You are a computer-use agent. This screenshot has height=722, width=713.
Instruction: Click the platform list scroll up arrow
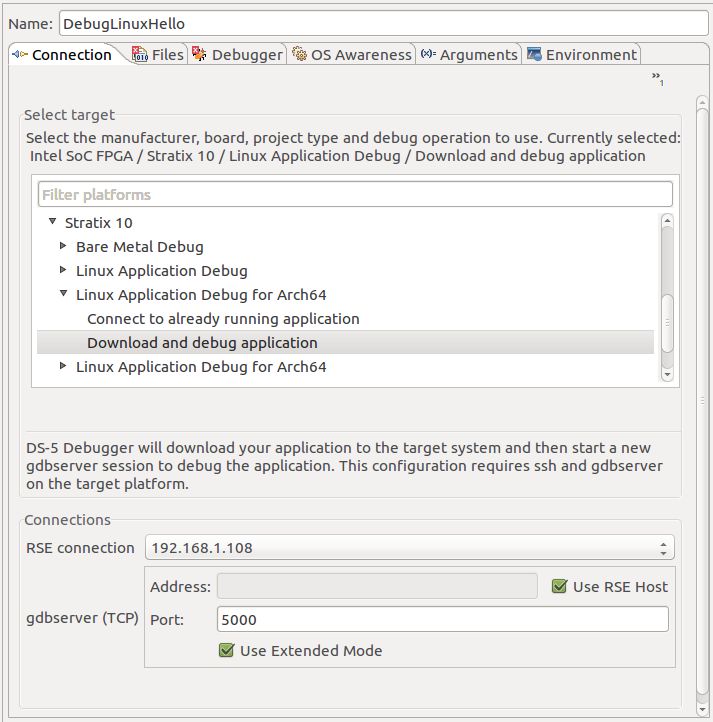click(667, 220)
